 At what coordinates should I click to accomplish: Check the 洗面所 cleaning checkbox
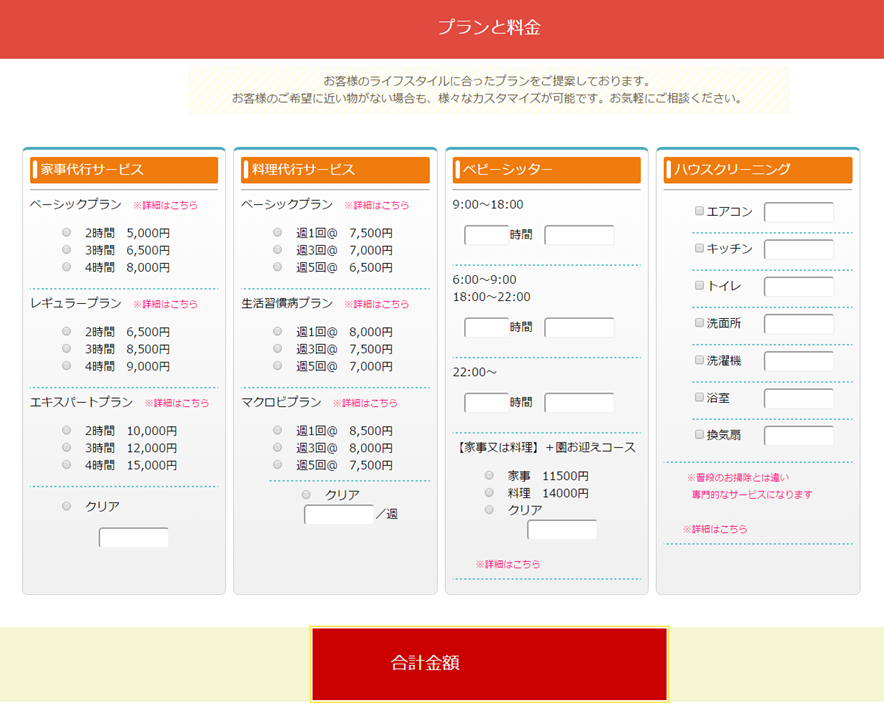(699, 322)
